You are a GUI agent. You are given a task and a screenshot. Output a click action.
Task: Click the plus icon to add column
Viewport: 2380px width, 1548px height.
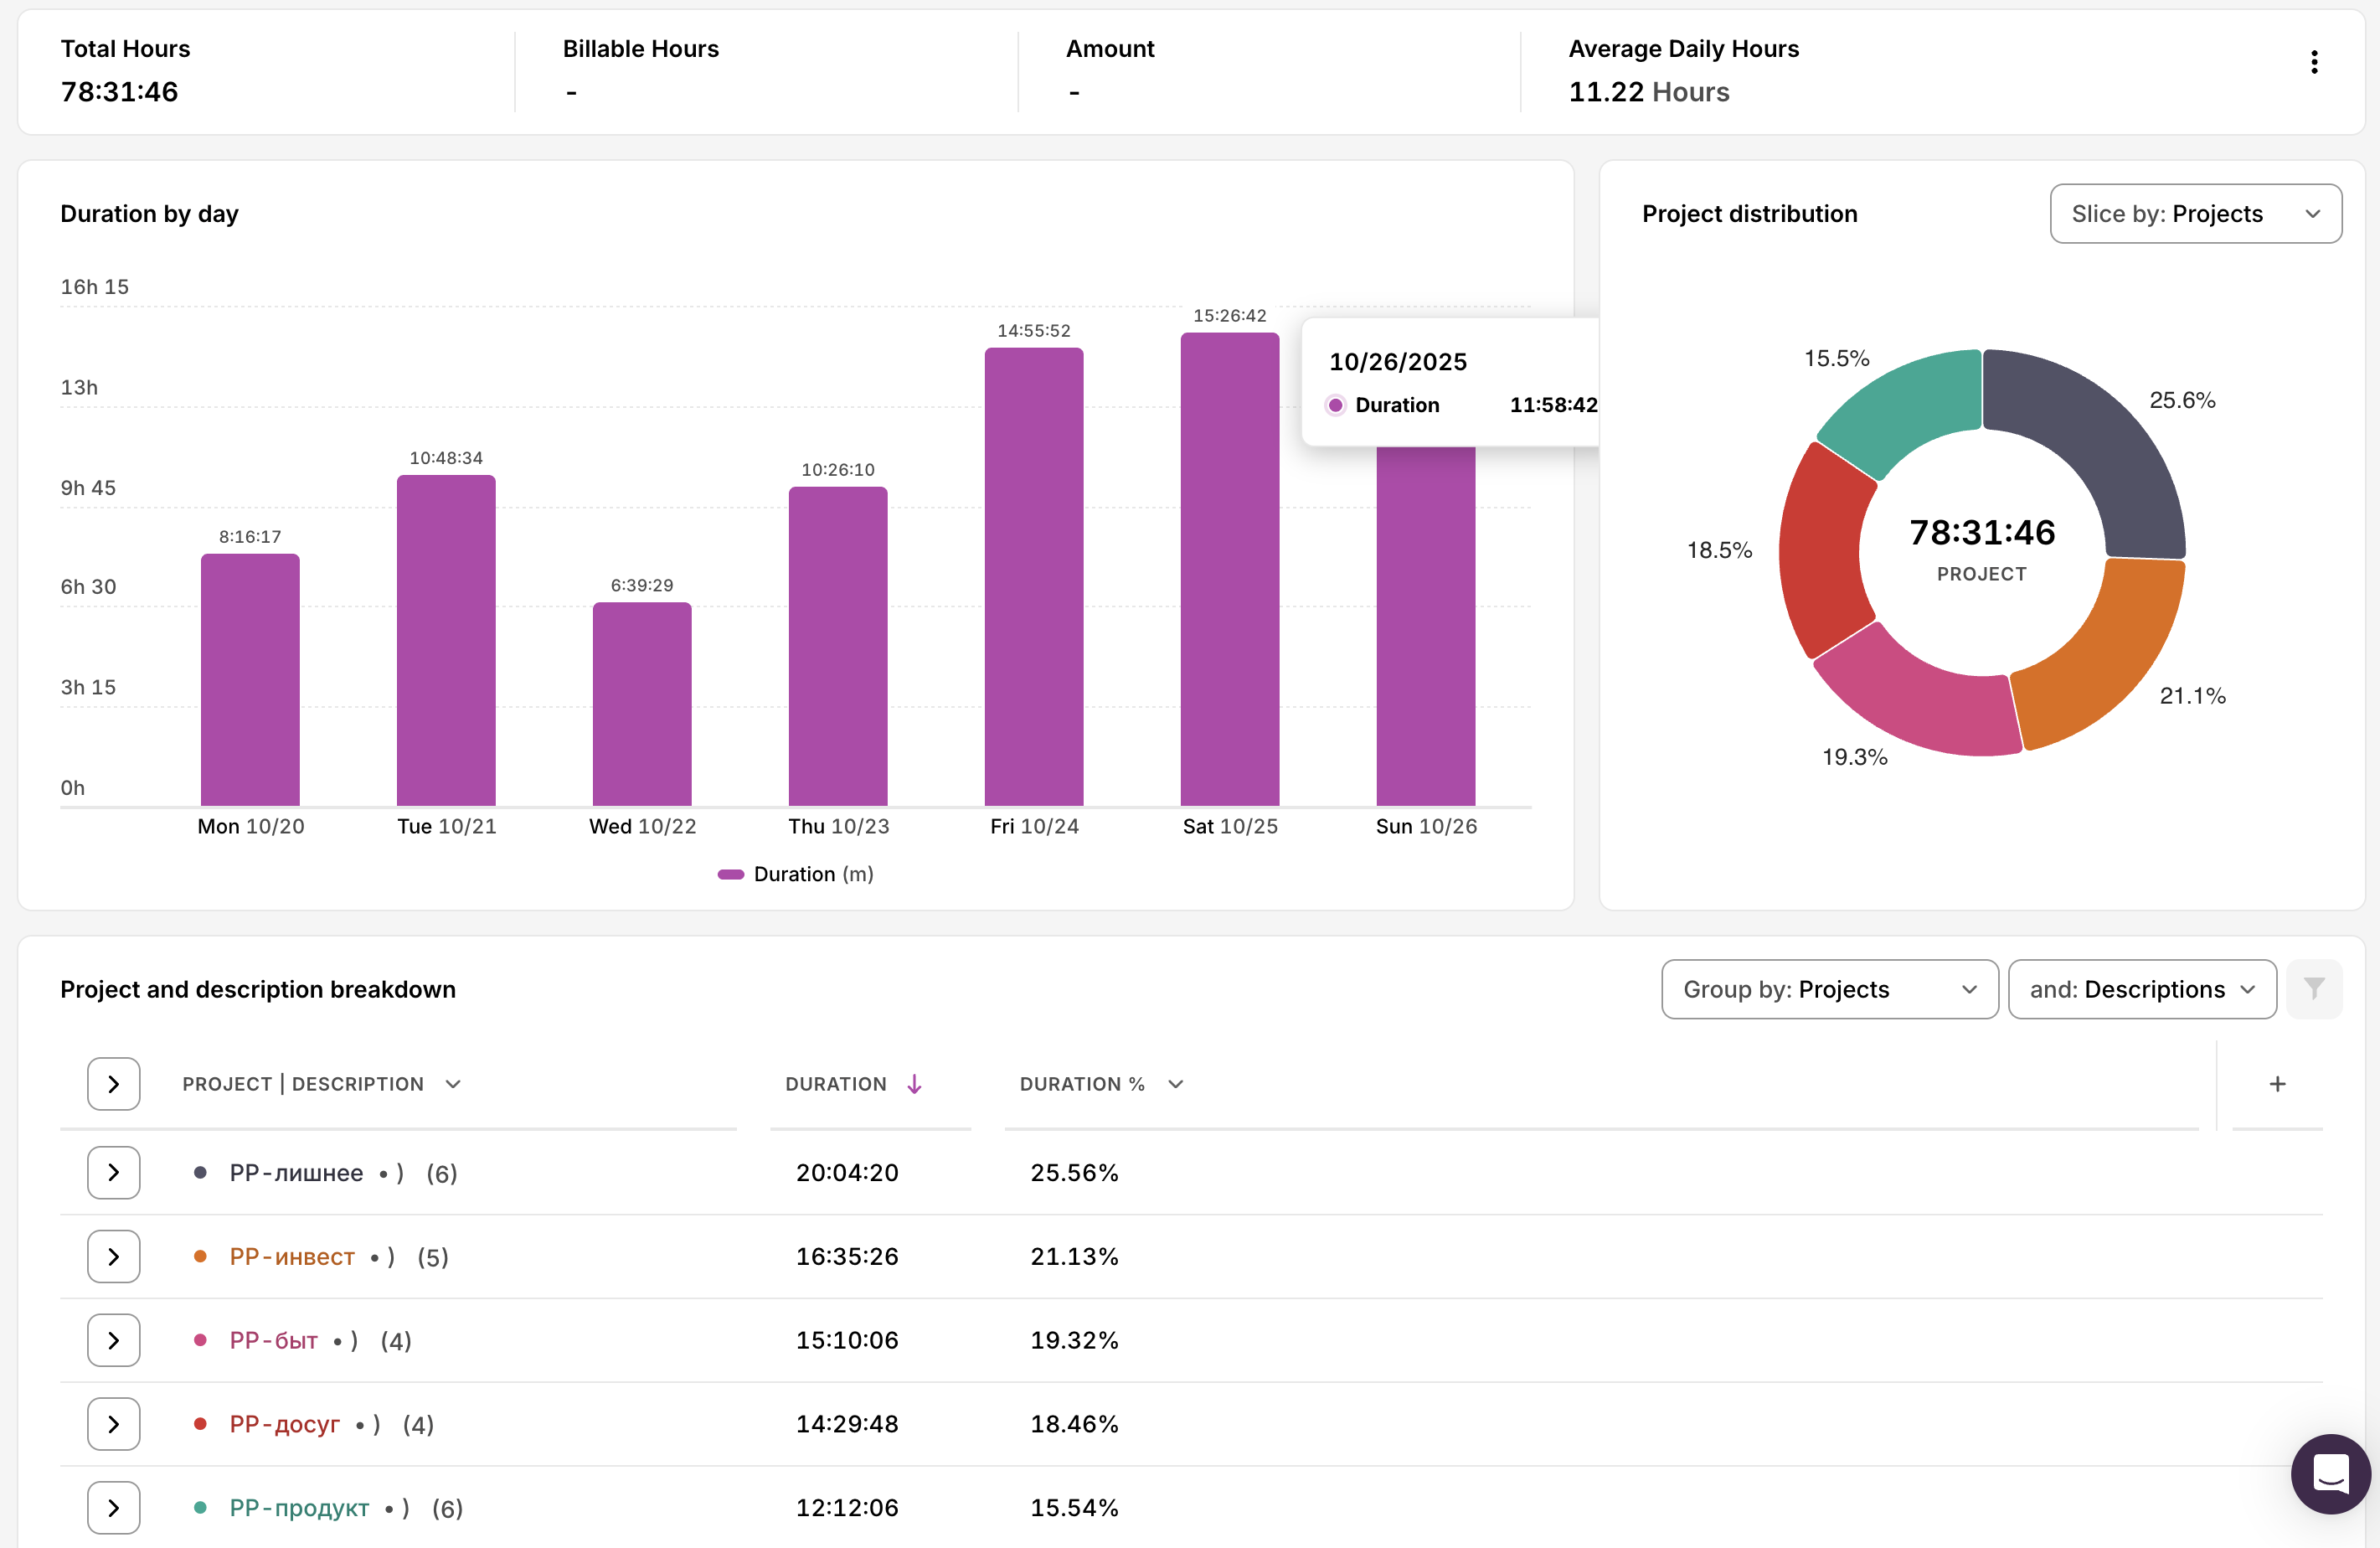tap(2277, 1084)
